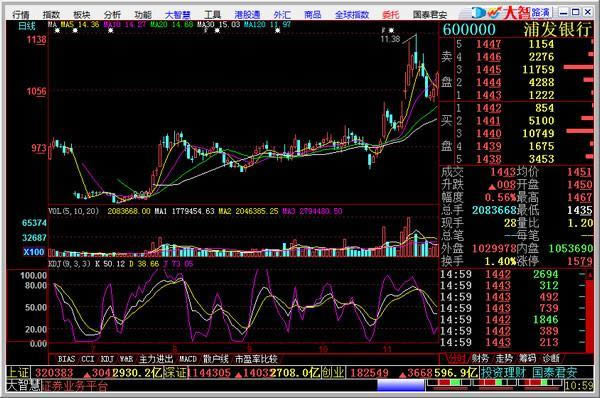Click the 上证 index in status bar

click(19, 372)
